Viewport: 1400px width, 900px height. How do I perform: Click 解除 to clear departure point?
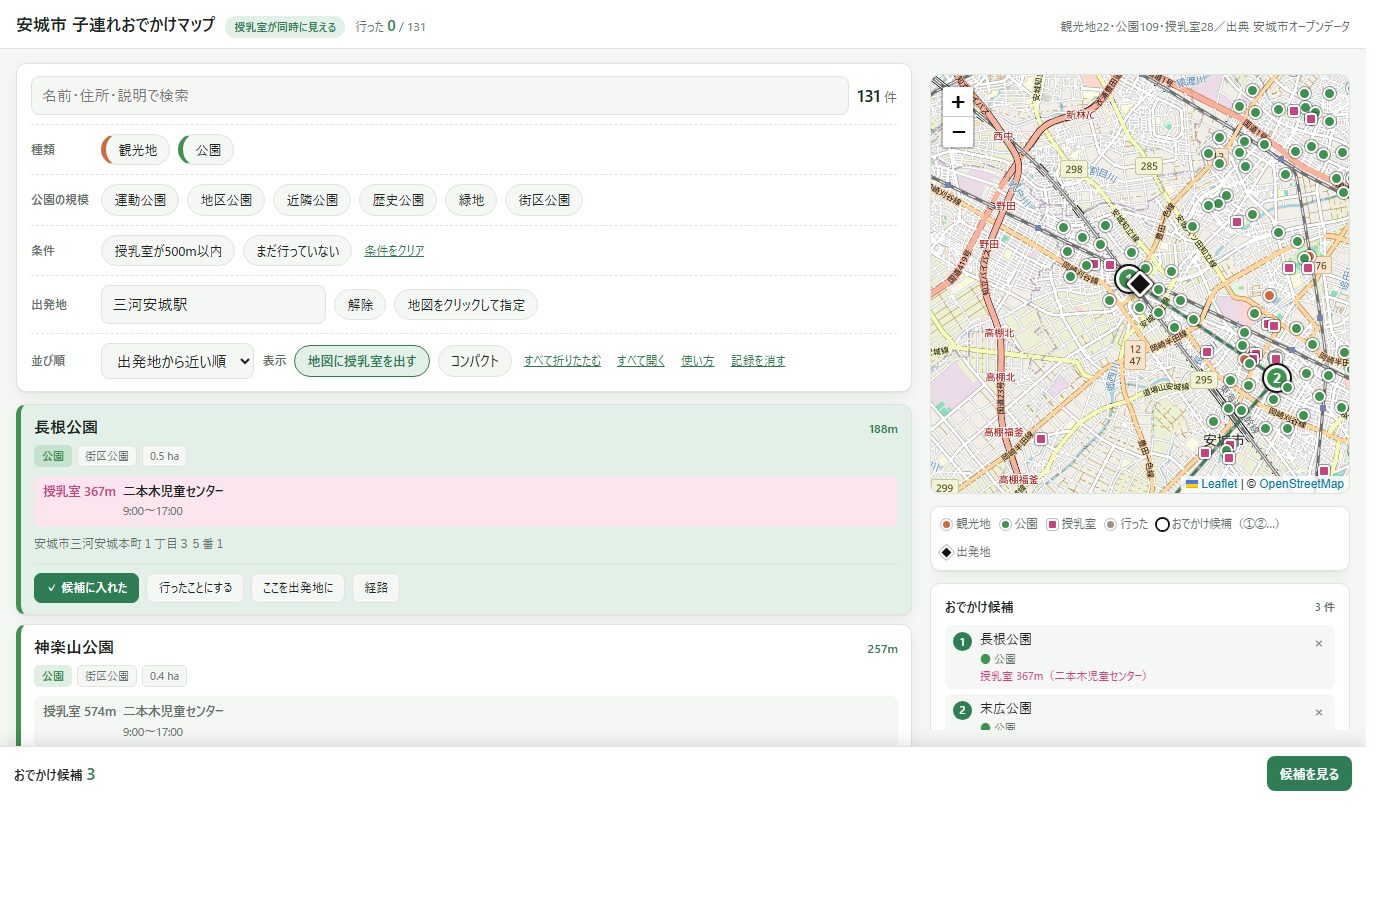coord(360,305)
